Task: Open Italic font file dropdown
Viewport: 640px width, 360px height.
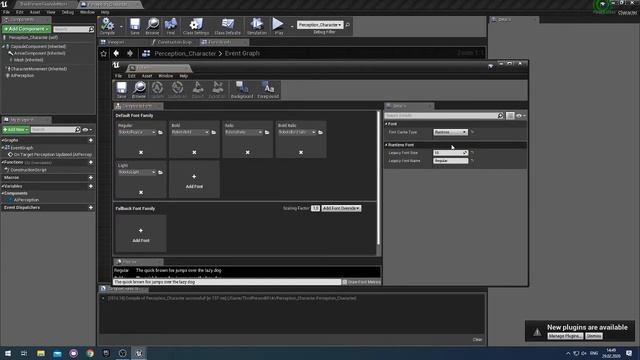Action: tap(244, 132)
